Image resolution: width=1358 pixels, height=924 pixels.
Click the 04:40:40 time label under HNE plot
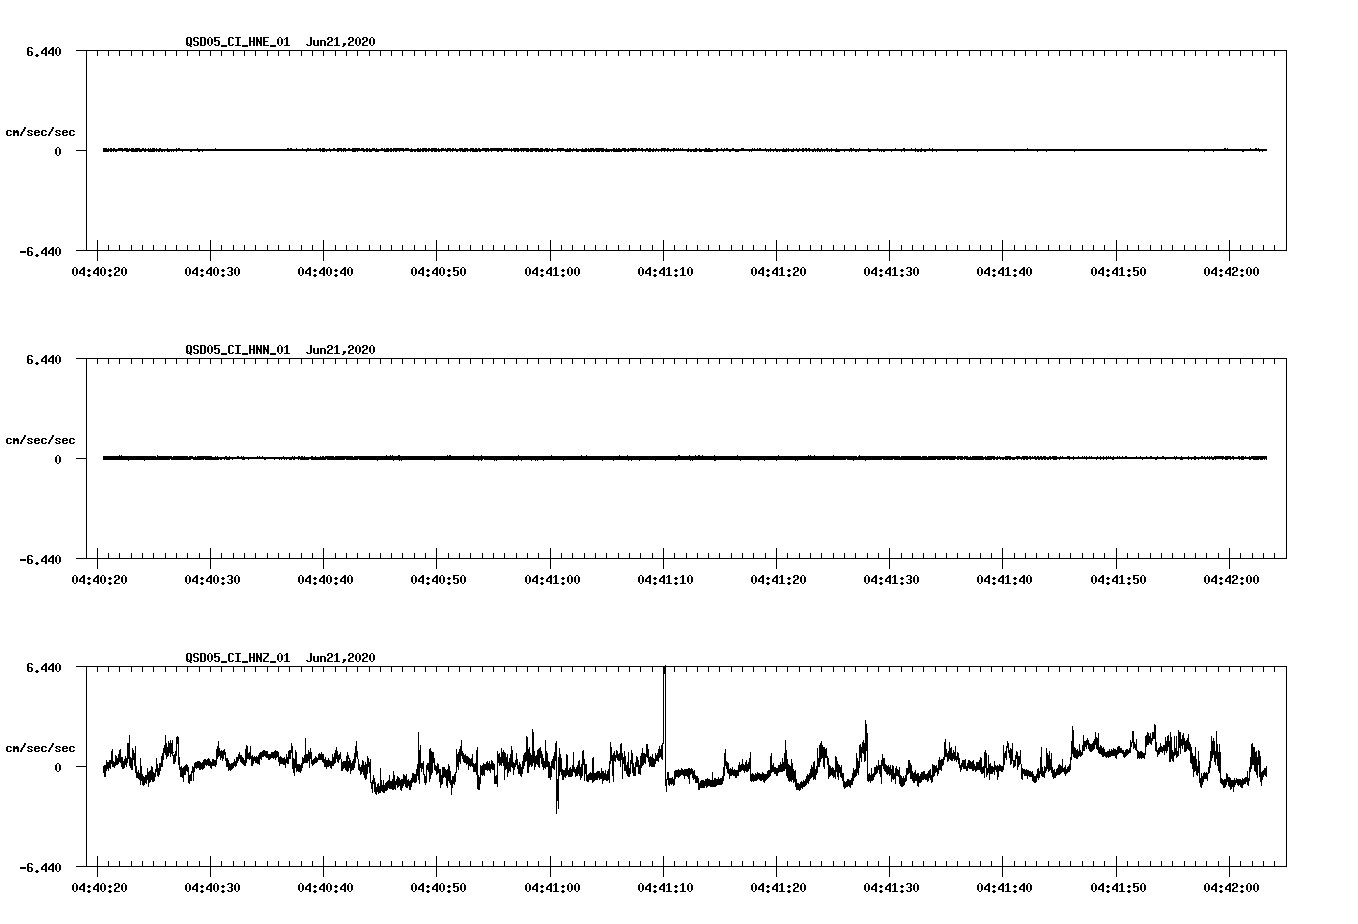[324, 272]
